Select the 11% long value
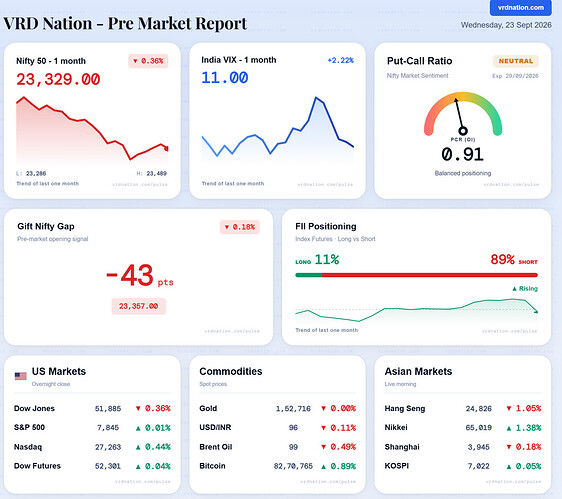 (x=327, y=260)
